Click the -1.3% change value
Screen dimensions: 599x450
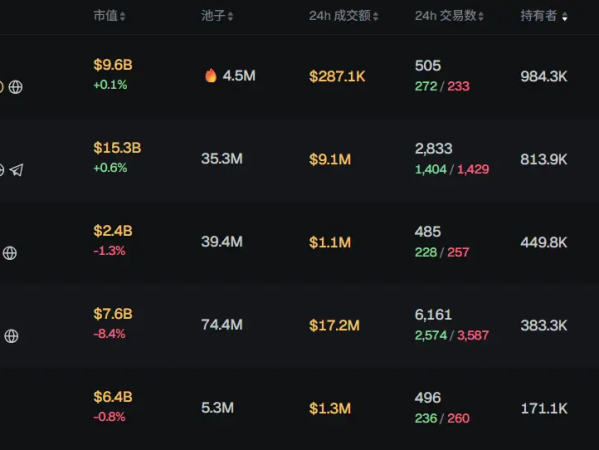click(110, 251)
